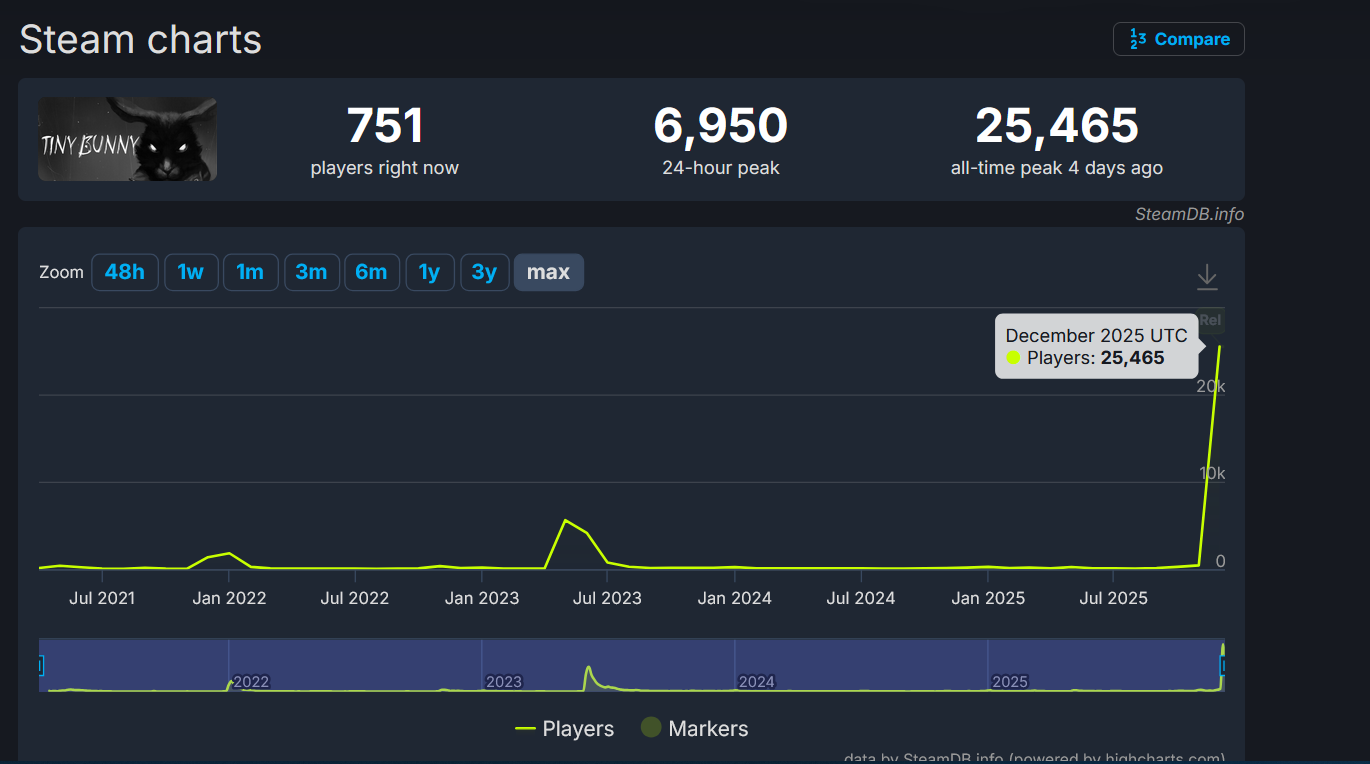The width and height of the screenshot is (1370, 764).
Task: Click the Jul 2025 x-axis label
Action: [x=1114, y=598]
